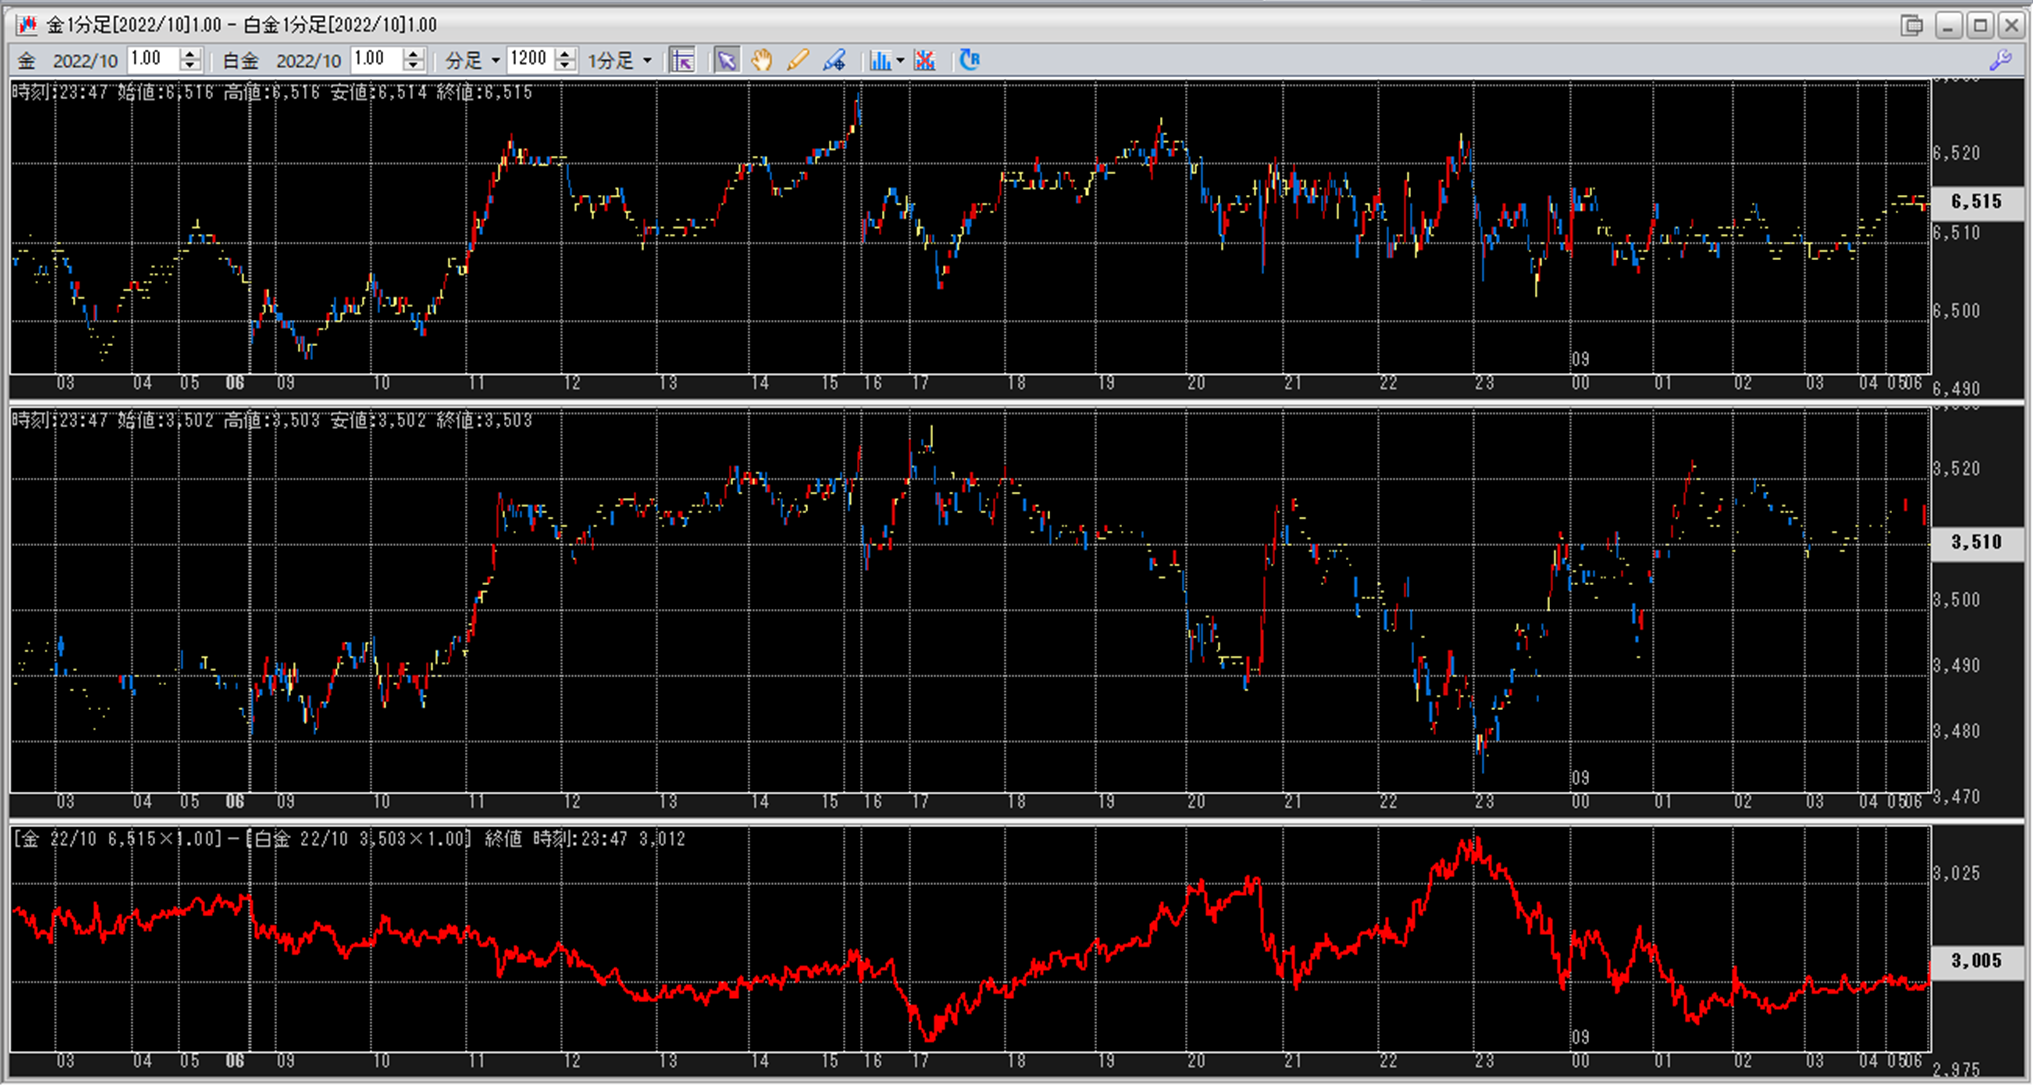This screenshot has width=2033, height=1086.
Task: Select the arrow pointer cursor tool
Action: [x=726, y=60]
